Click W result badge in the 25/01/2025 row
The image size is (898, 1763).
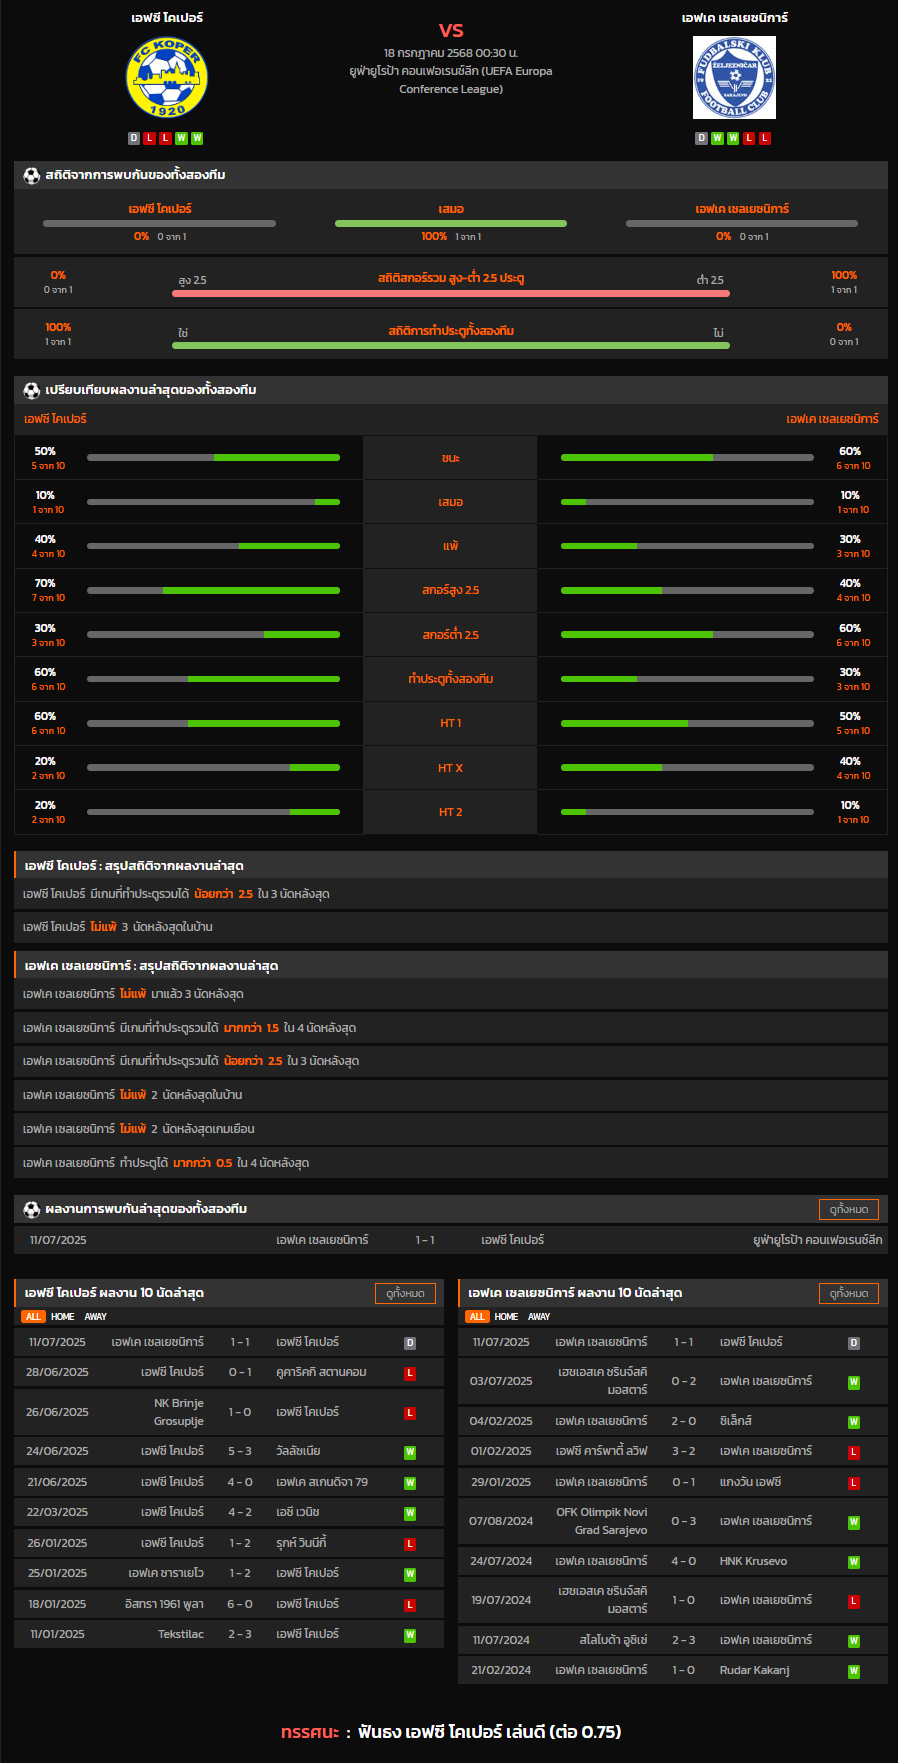410,1574
